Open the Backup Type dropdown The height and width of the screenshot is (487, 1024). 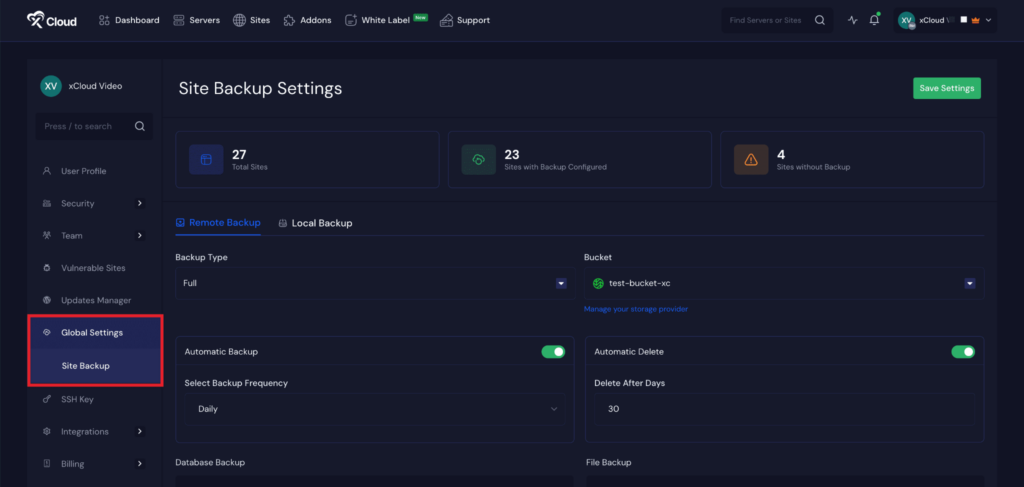(x=374, y=283)
